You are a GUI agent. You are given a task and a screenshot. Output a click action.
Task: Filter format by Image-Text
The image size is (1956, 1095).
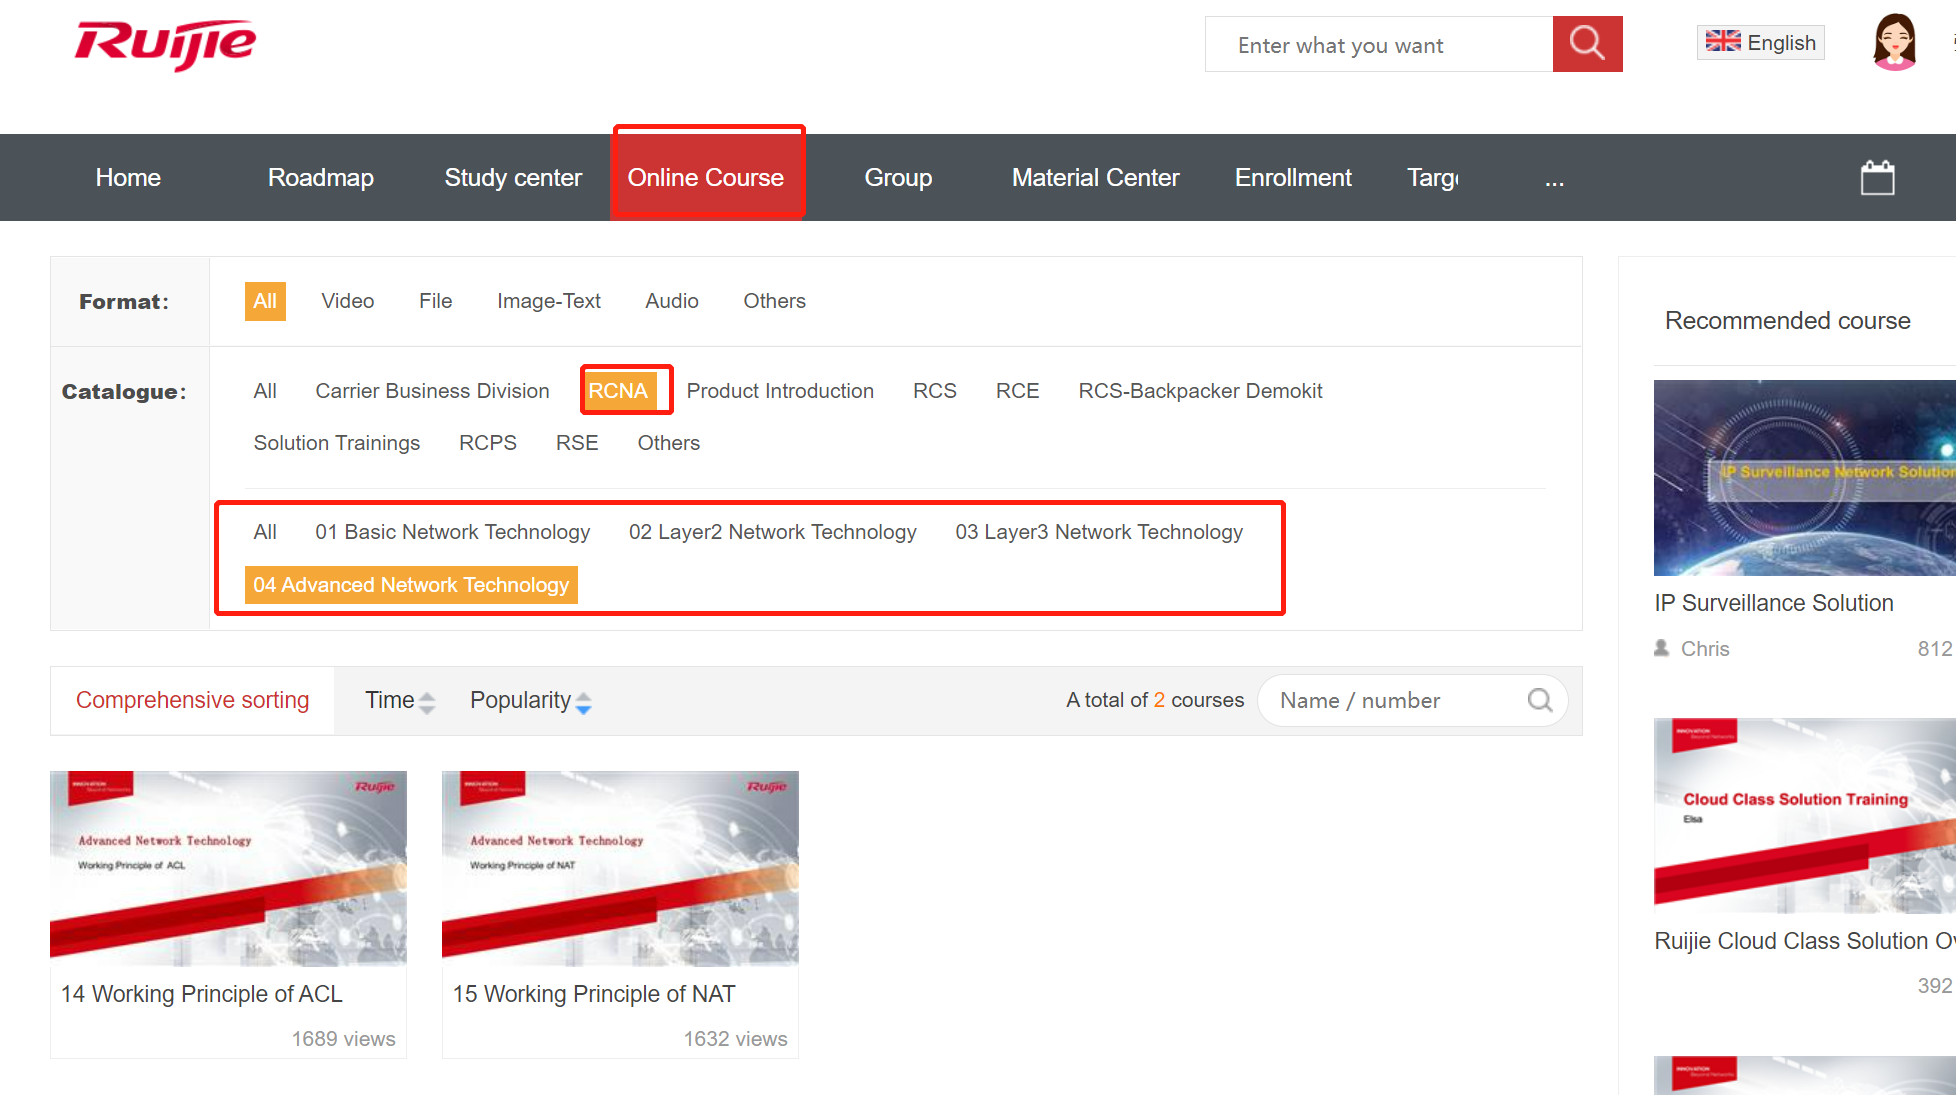(x=549, y=301)
